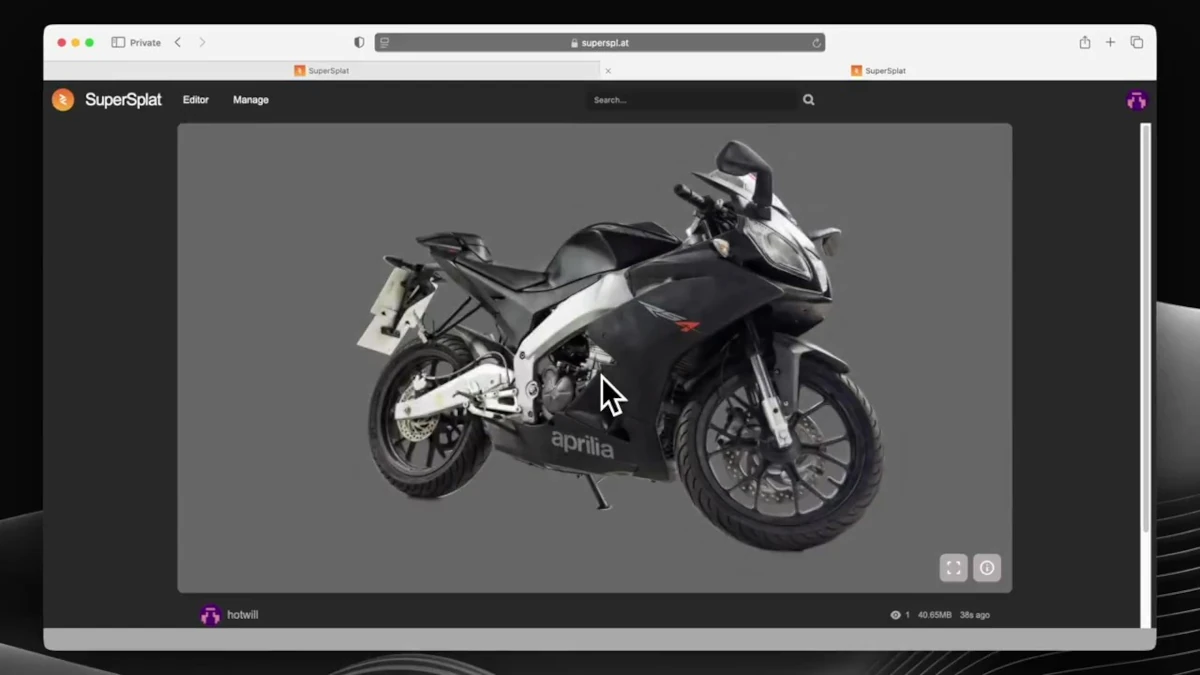1200x675 pixels.
Task: Open the Safari sidebar icon
Action: (x=118, y=43)
